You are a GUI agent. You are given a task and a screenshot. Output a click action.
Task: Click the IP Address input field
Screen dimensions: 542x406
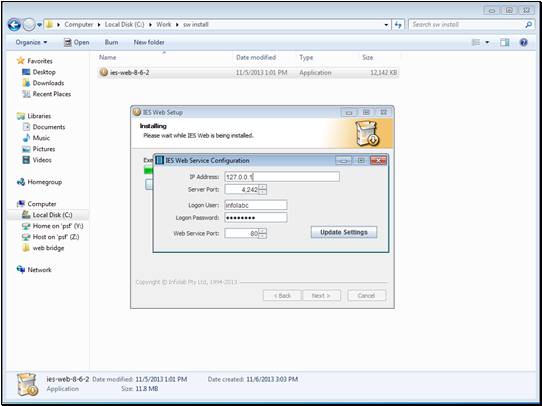[x=282, y=177]
